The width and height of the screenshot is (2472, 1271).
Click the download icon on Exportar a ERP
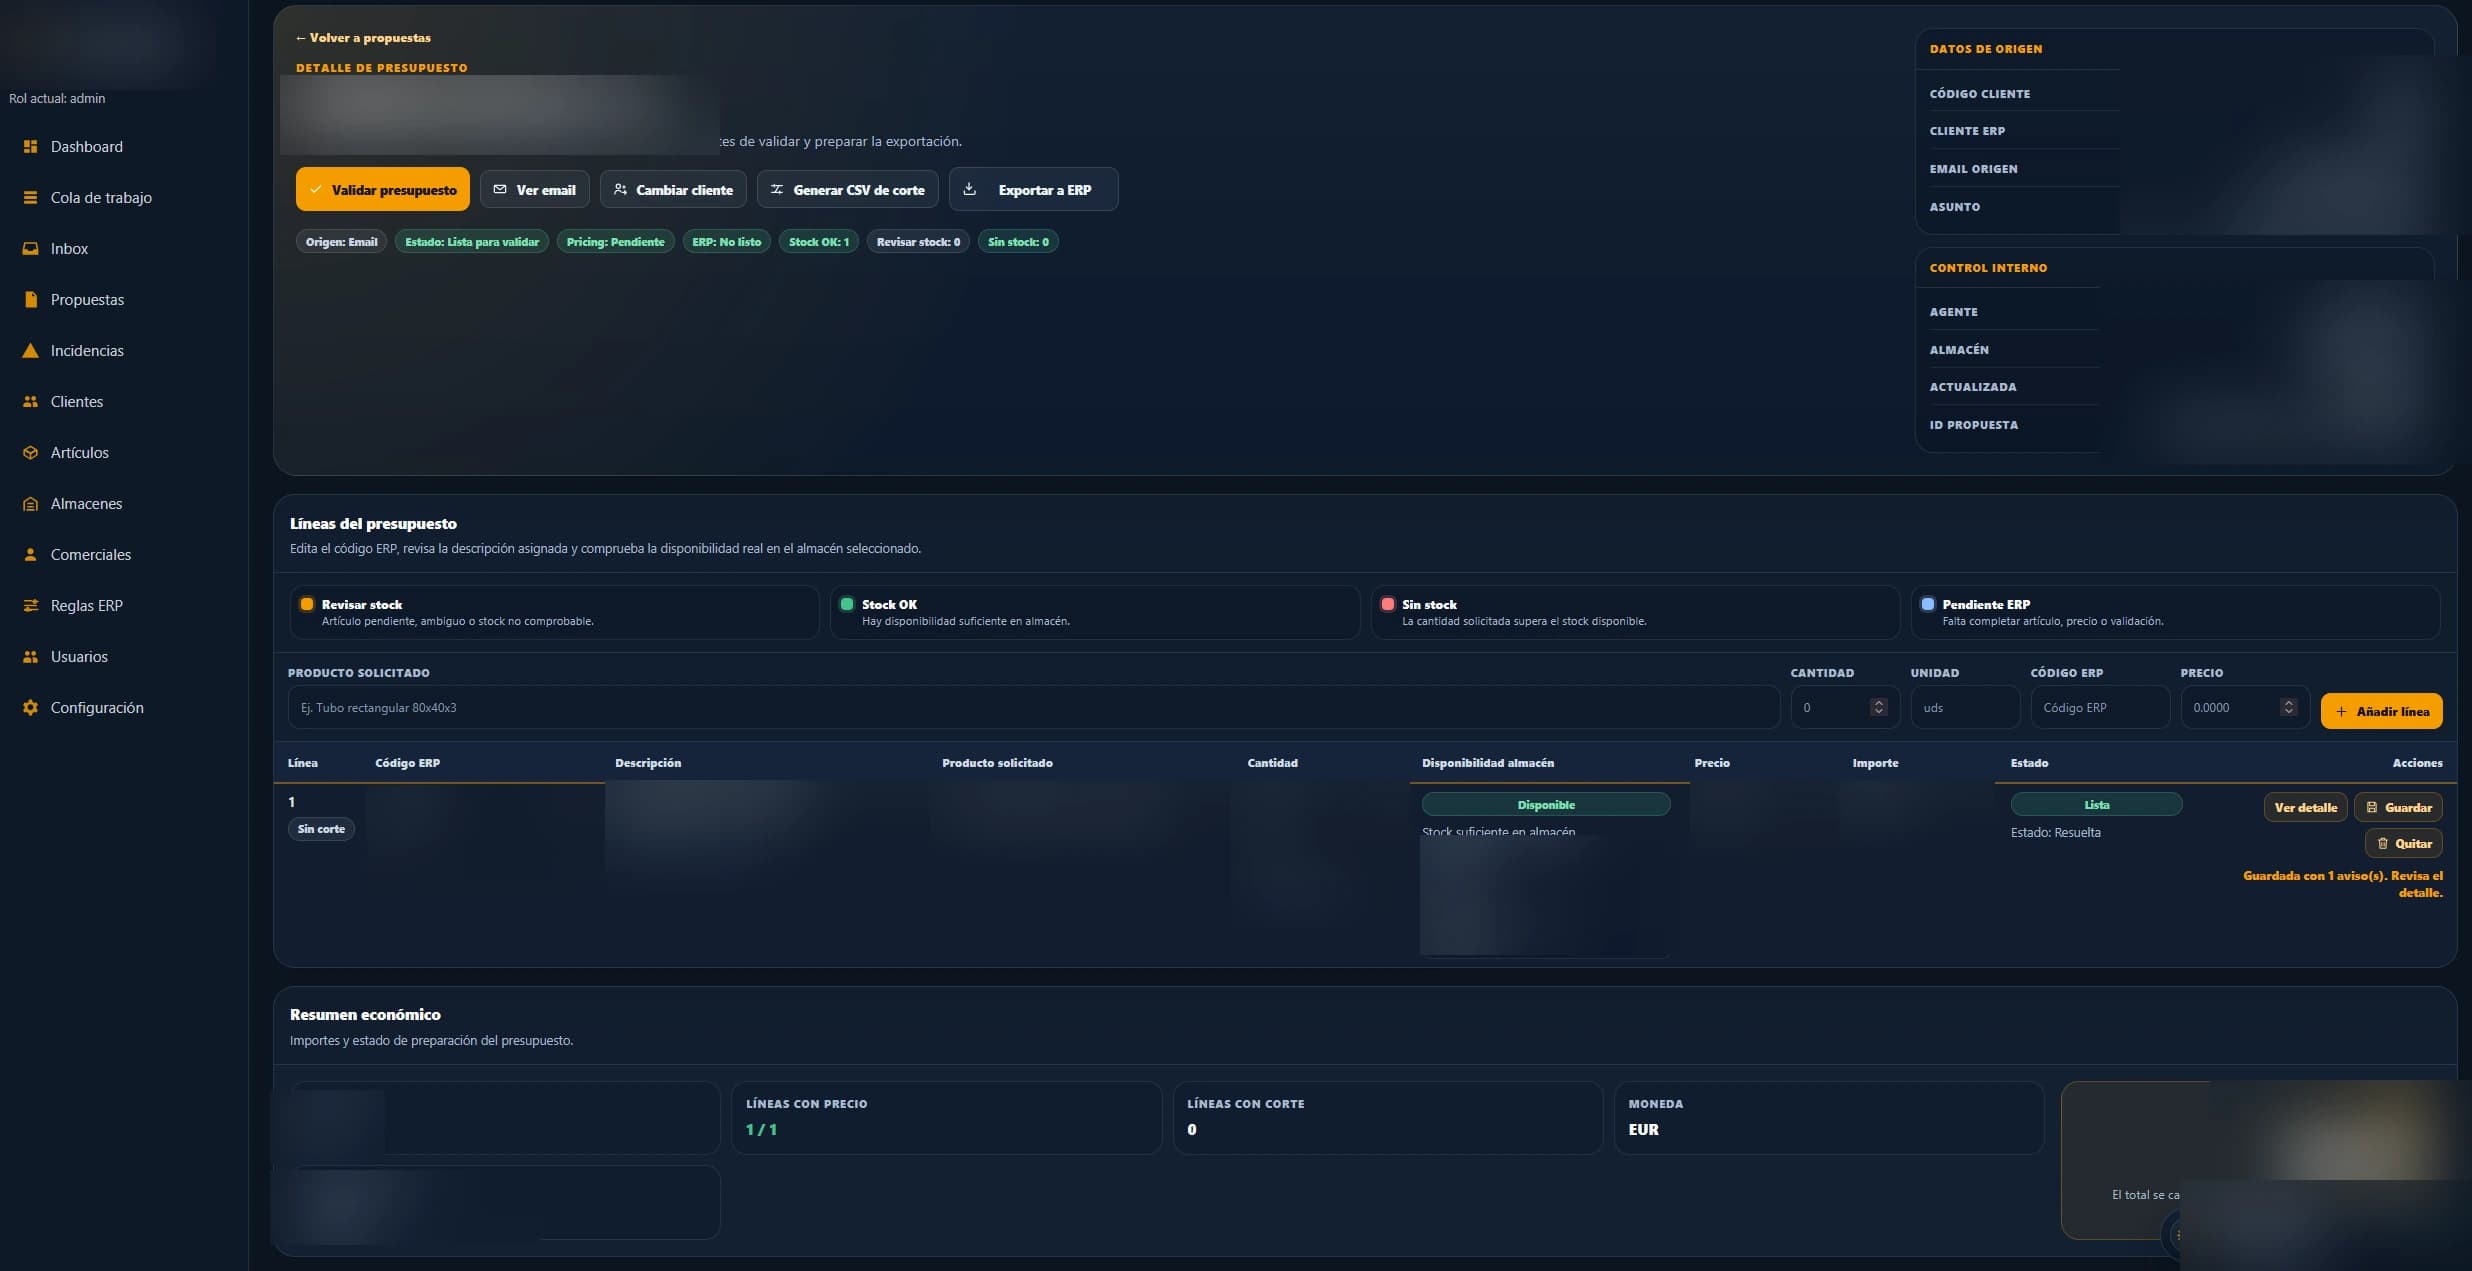click(969, 188)
